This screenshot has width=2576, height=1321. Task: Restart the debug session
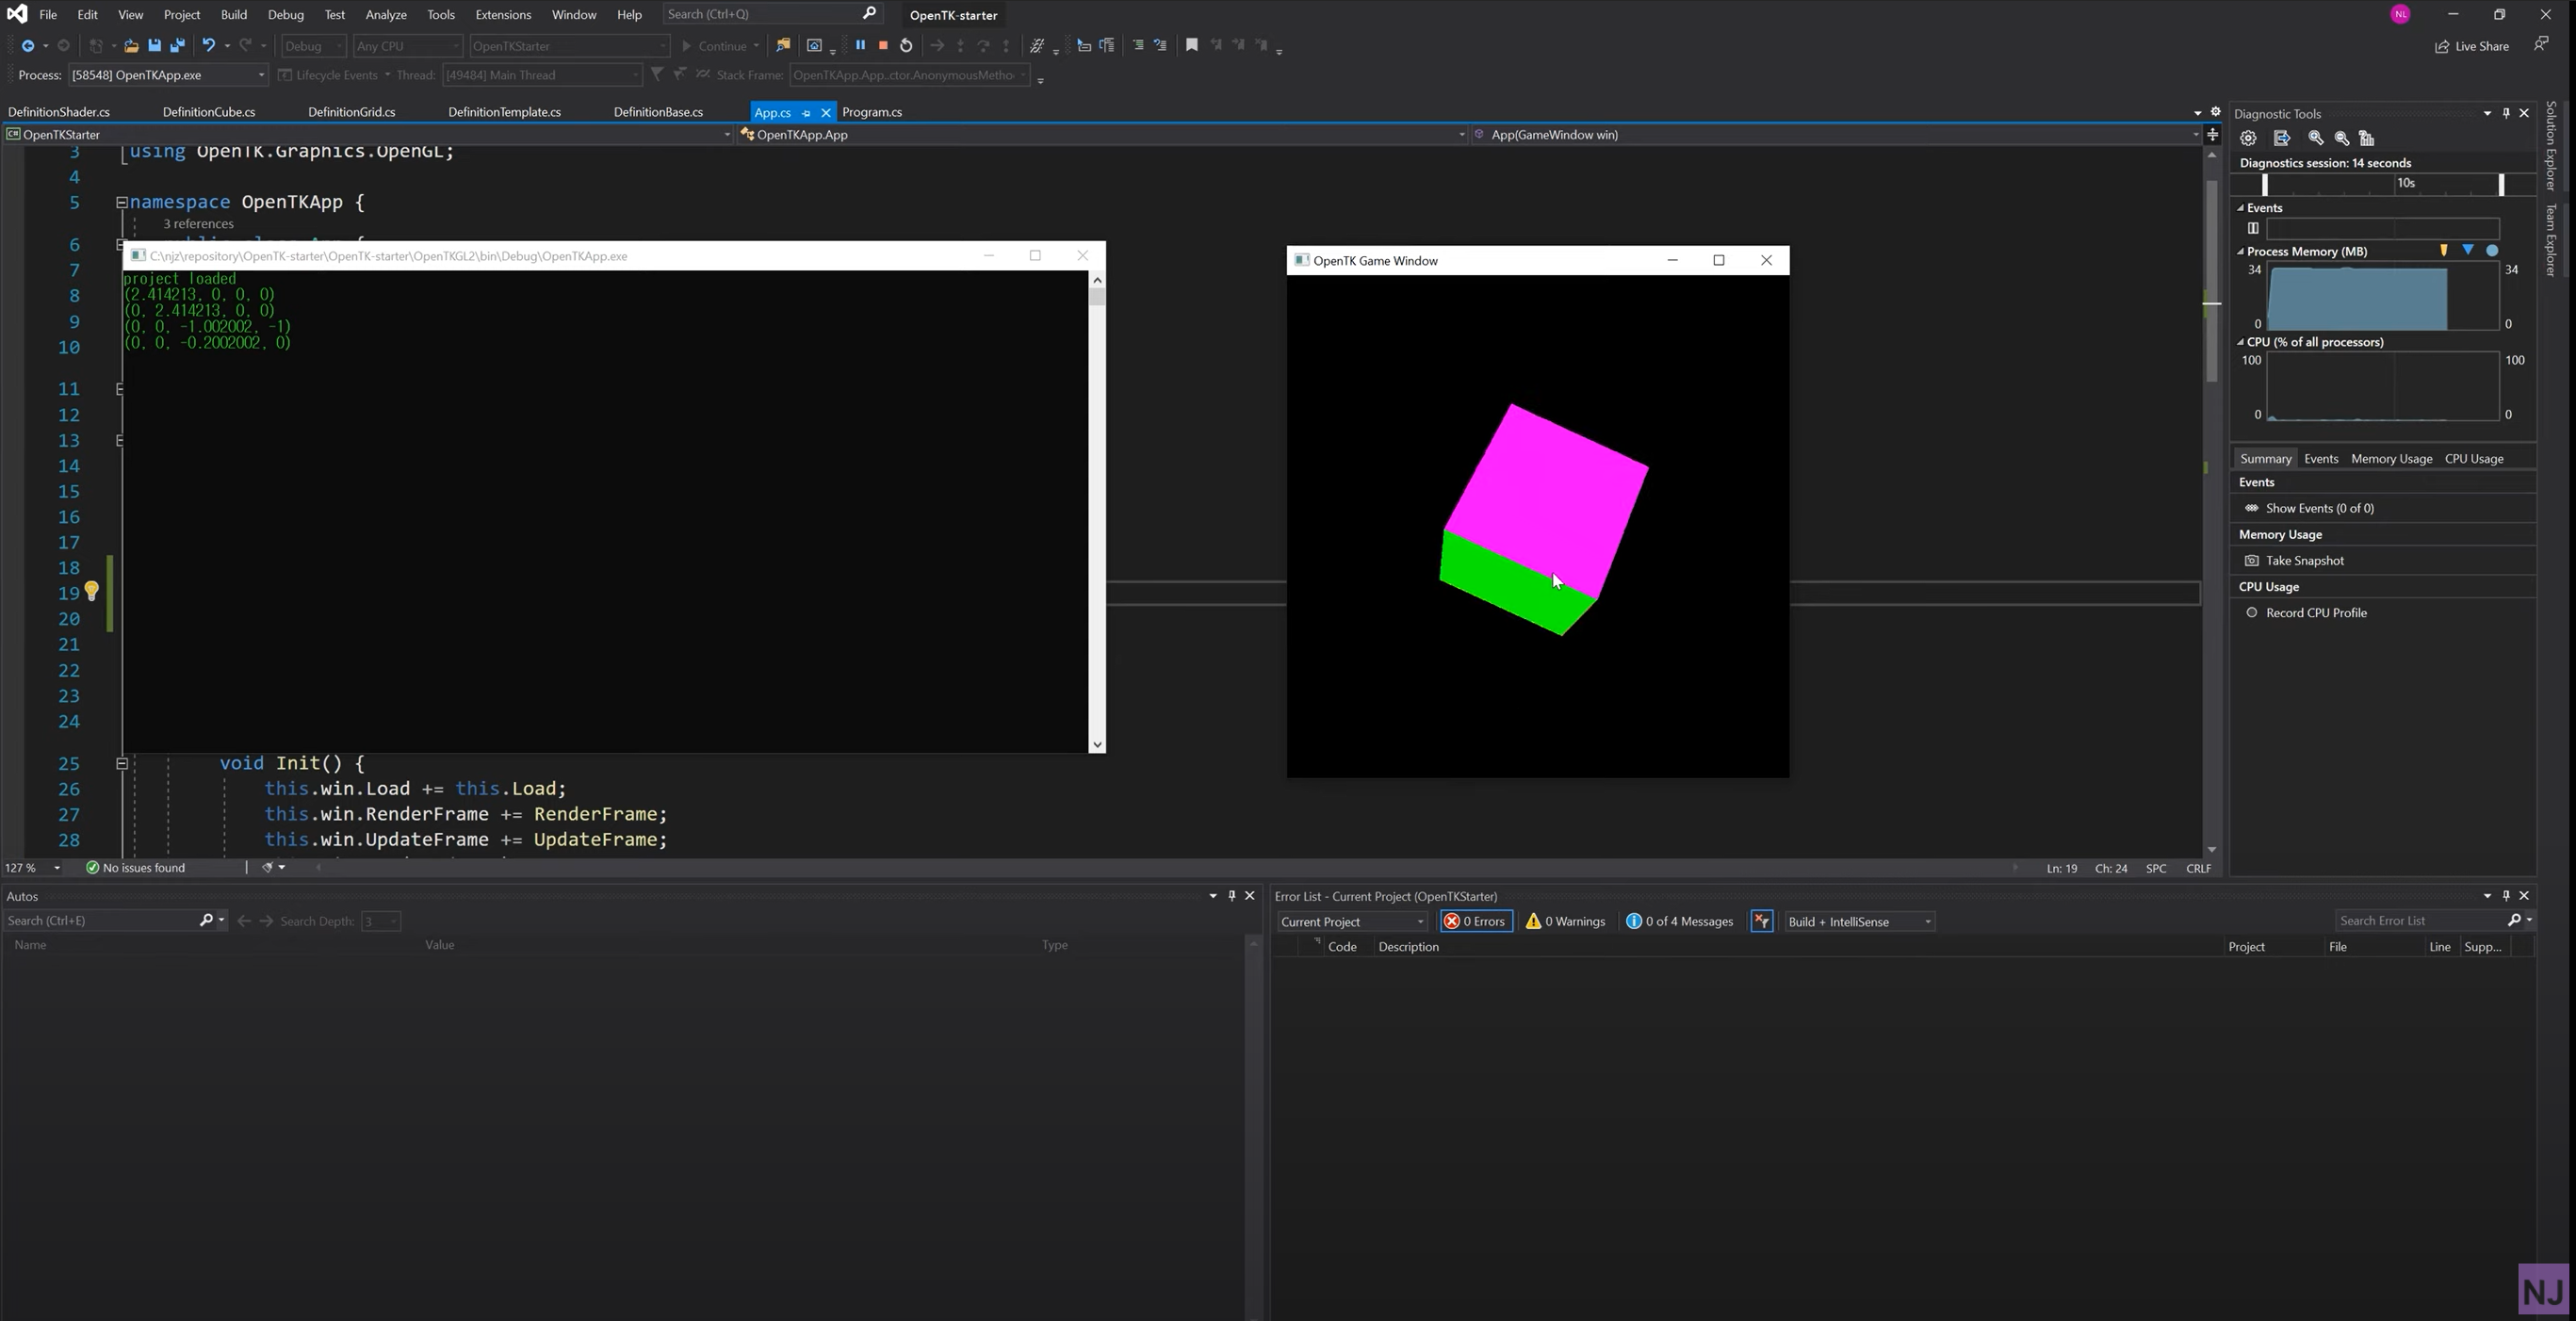(x=906, y=45)
